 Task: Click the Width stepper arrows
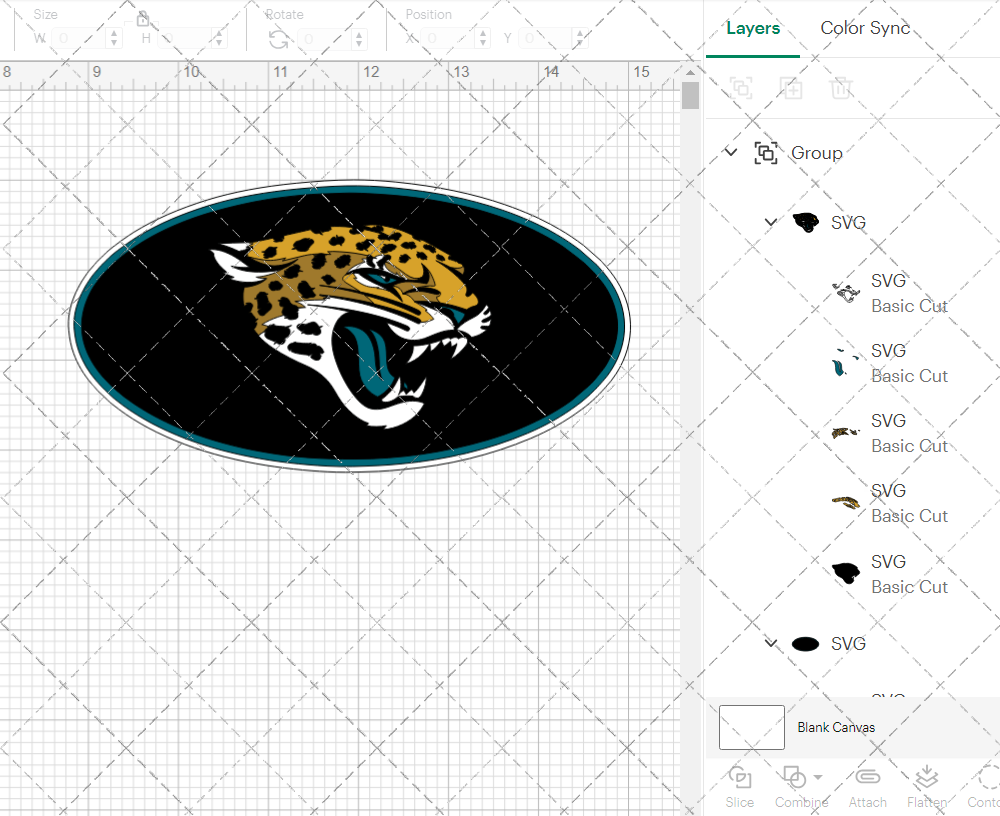(x=114, y=38)
